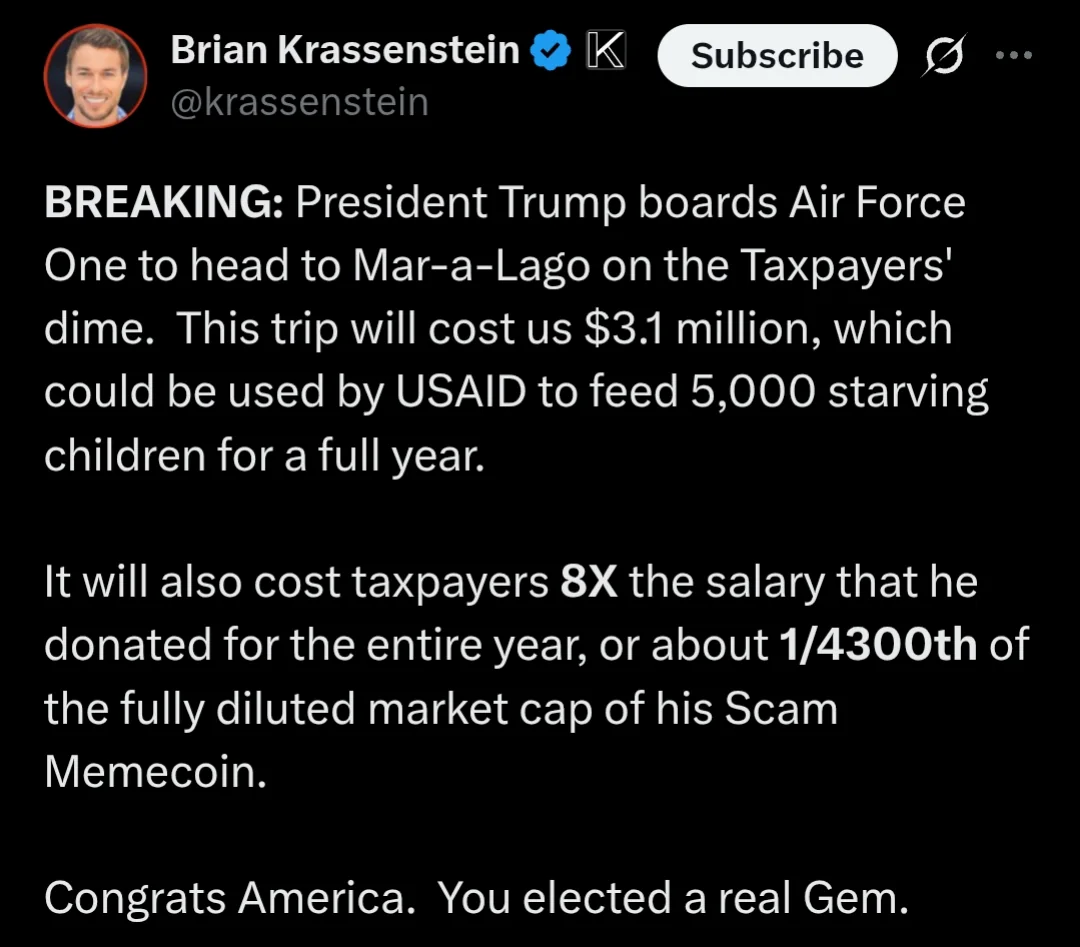
Task: Click the @krassenstein handle
Action: 300,102
